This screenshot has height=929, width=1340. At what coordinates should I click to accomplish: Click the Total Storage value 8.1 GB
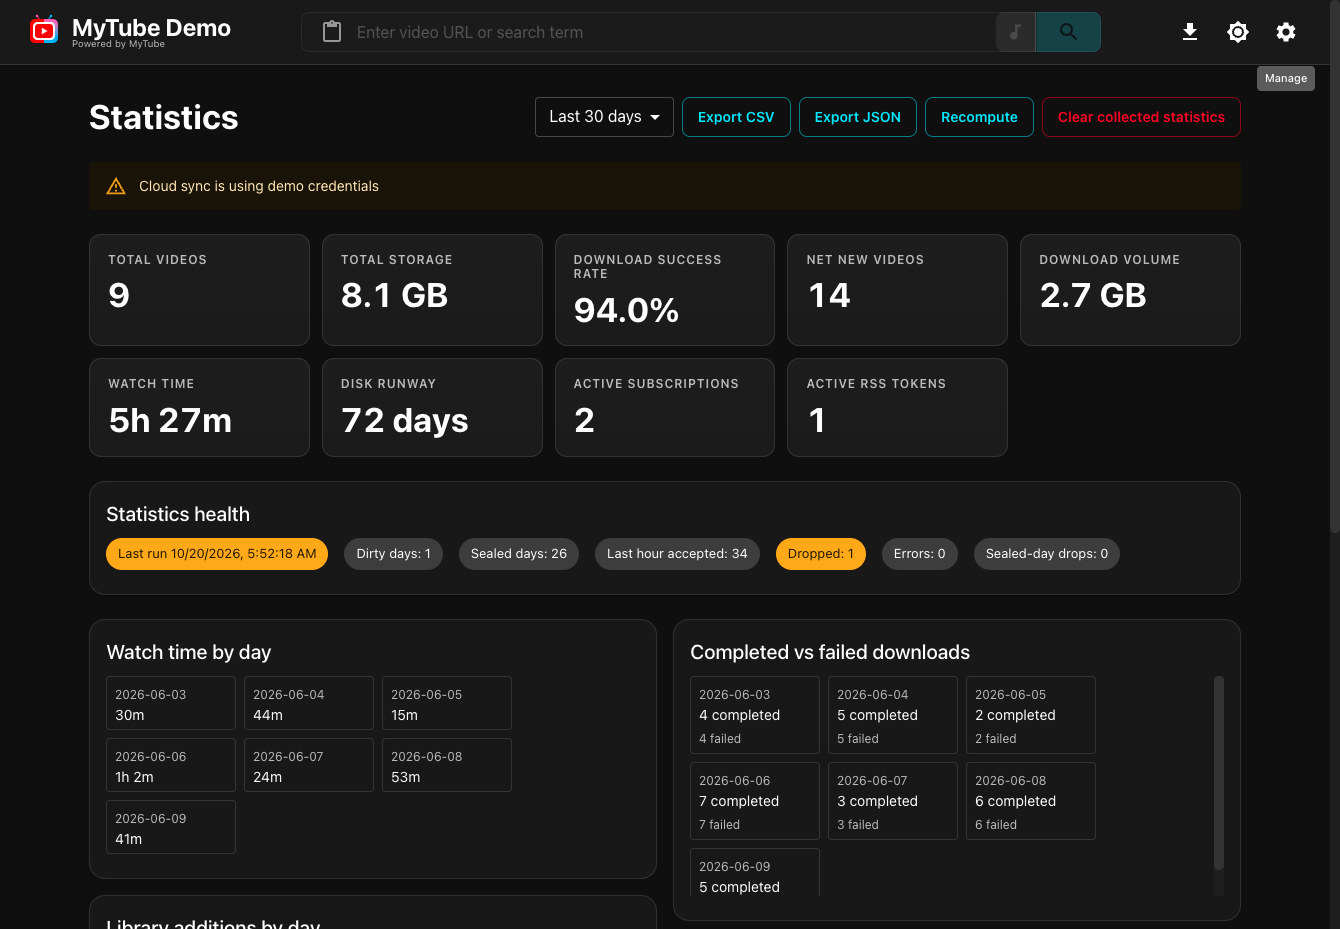[394, 296]
